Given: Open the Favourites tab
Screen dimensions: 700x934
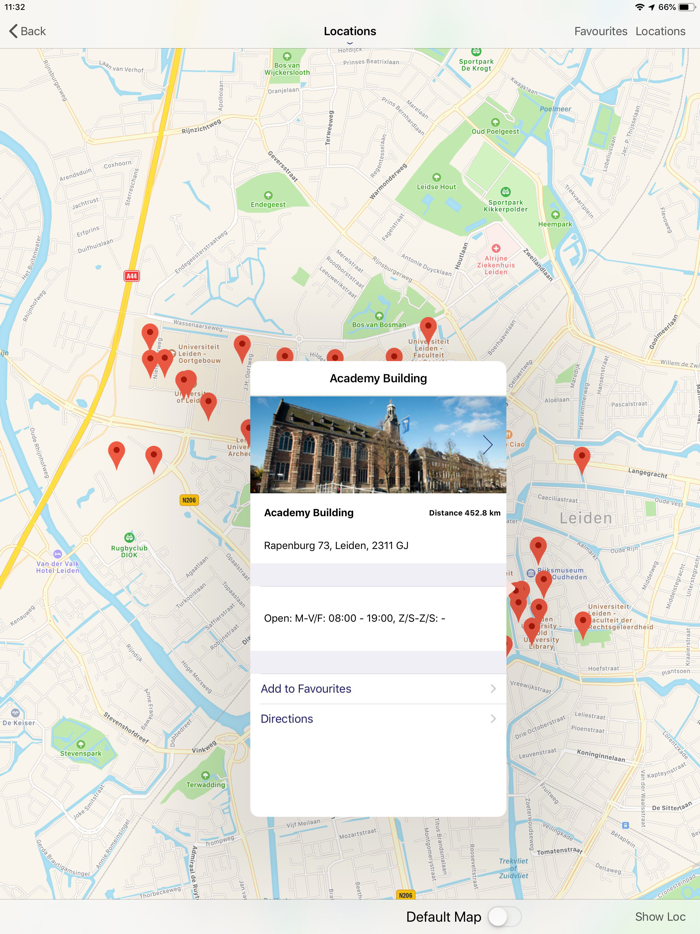Looking at the screenshot, I should pos(601,31).
